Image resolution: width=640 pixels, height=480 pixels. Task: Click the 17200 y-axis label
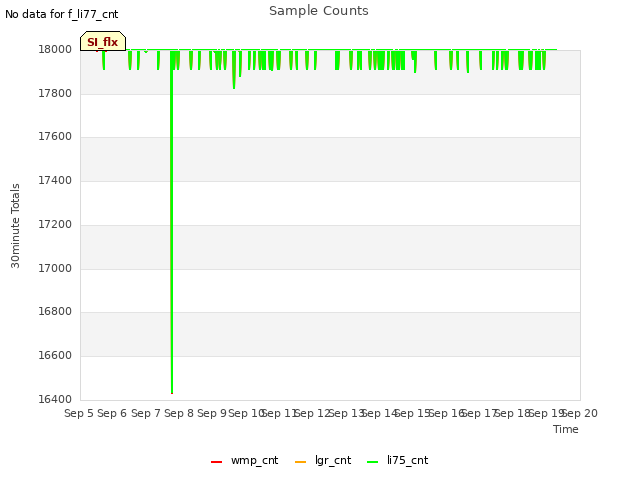pos(55,224)
